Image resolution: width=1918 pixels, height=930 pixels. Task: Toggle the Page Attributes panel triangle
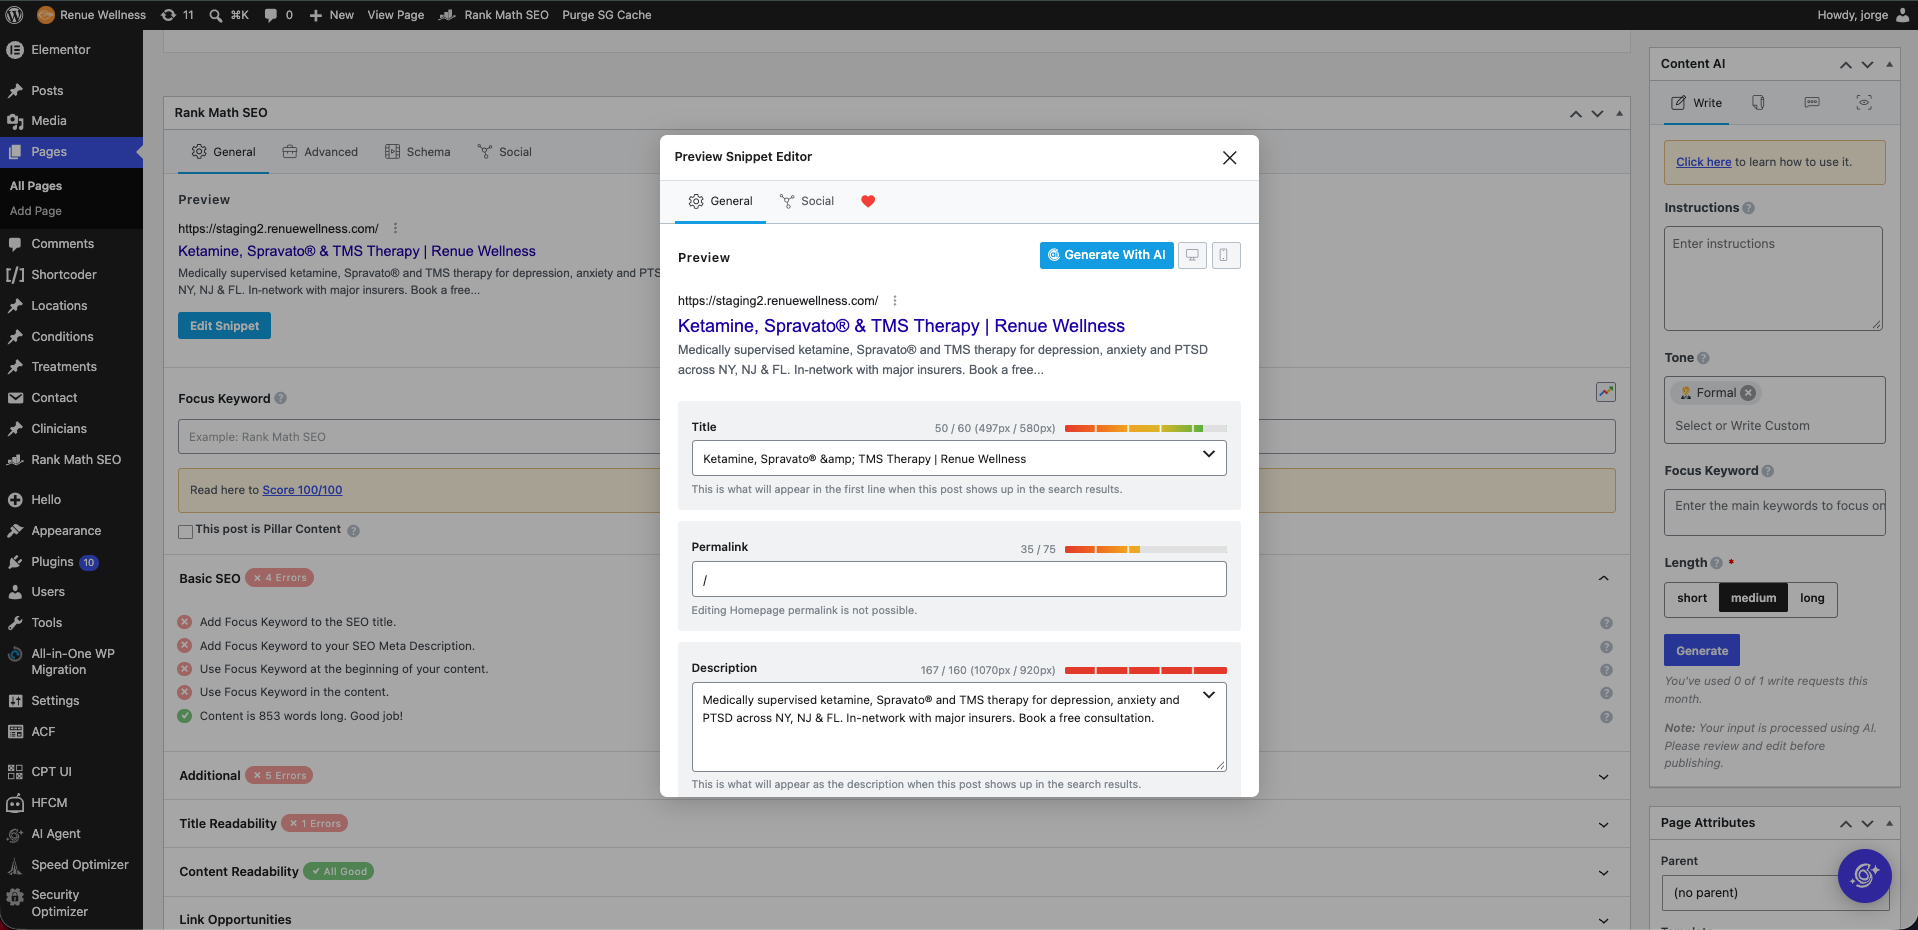[x=1889, y=823]
